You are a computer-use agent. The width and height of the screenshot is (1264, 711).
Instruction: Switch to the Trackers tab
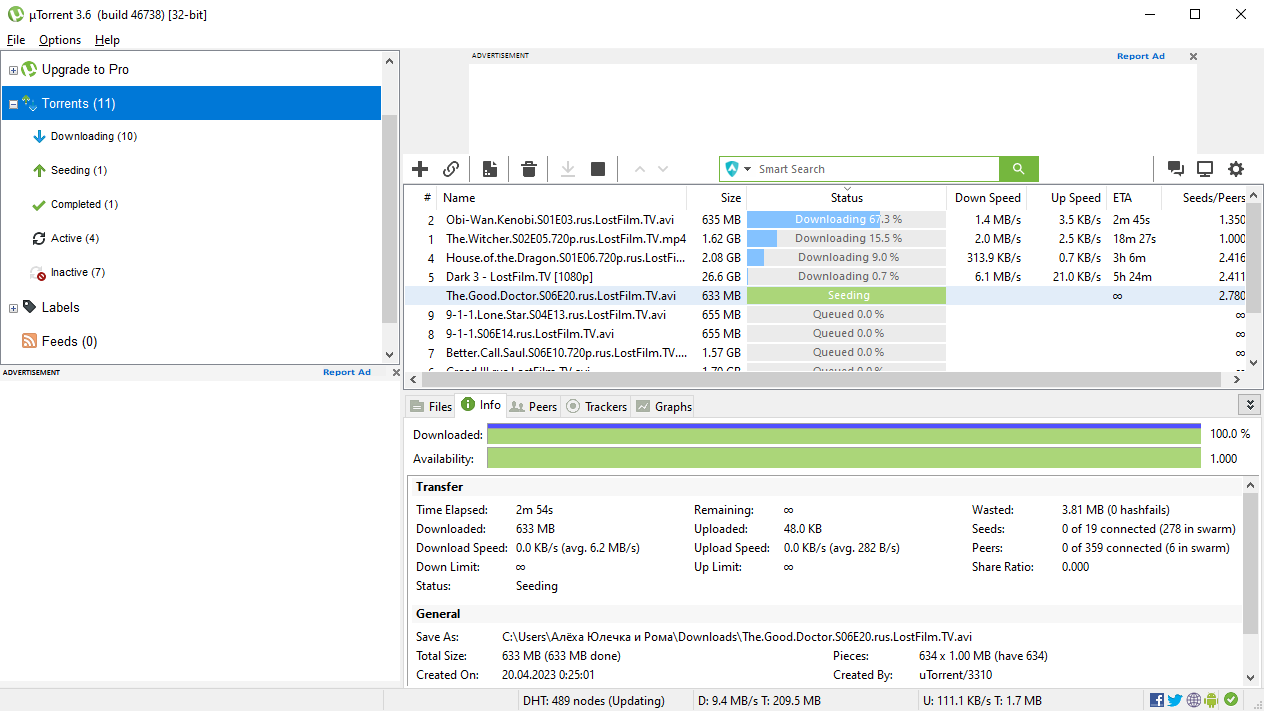(596, 406)
